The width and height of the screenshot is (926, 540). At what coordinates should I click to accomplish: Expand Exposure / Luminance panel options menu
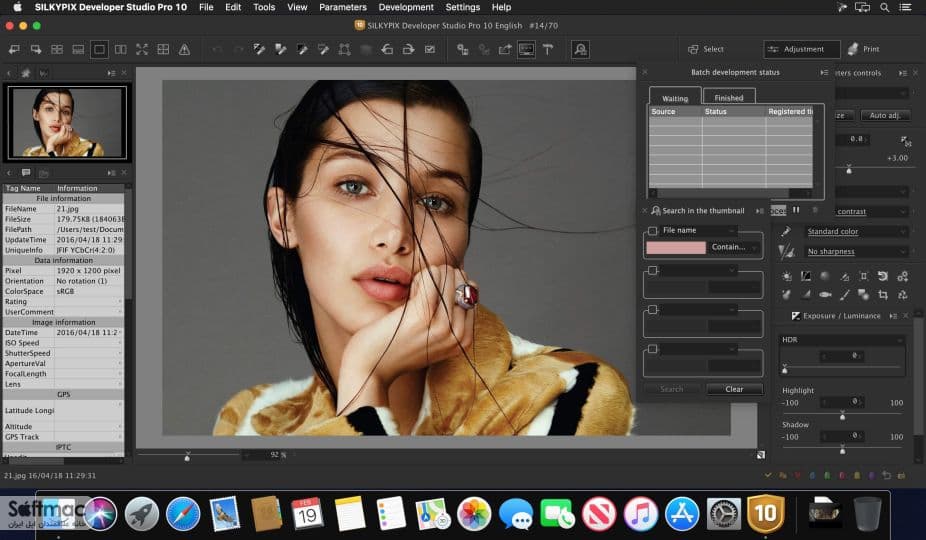coord(893,316)
